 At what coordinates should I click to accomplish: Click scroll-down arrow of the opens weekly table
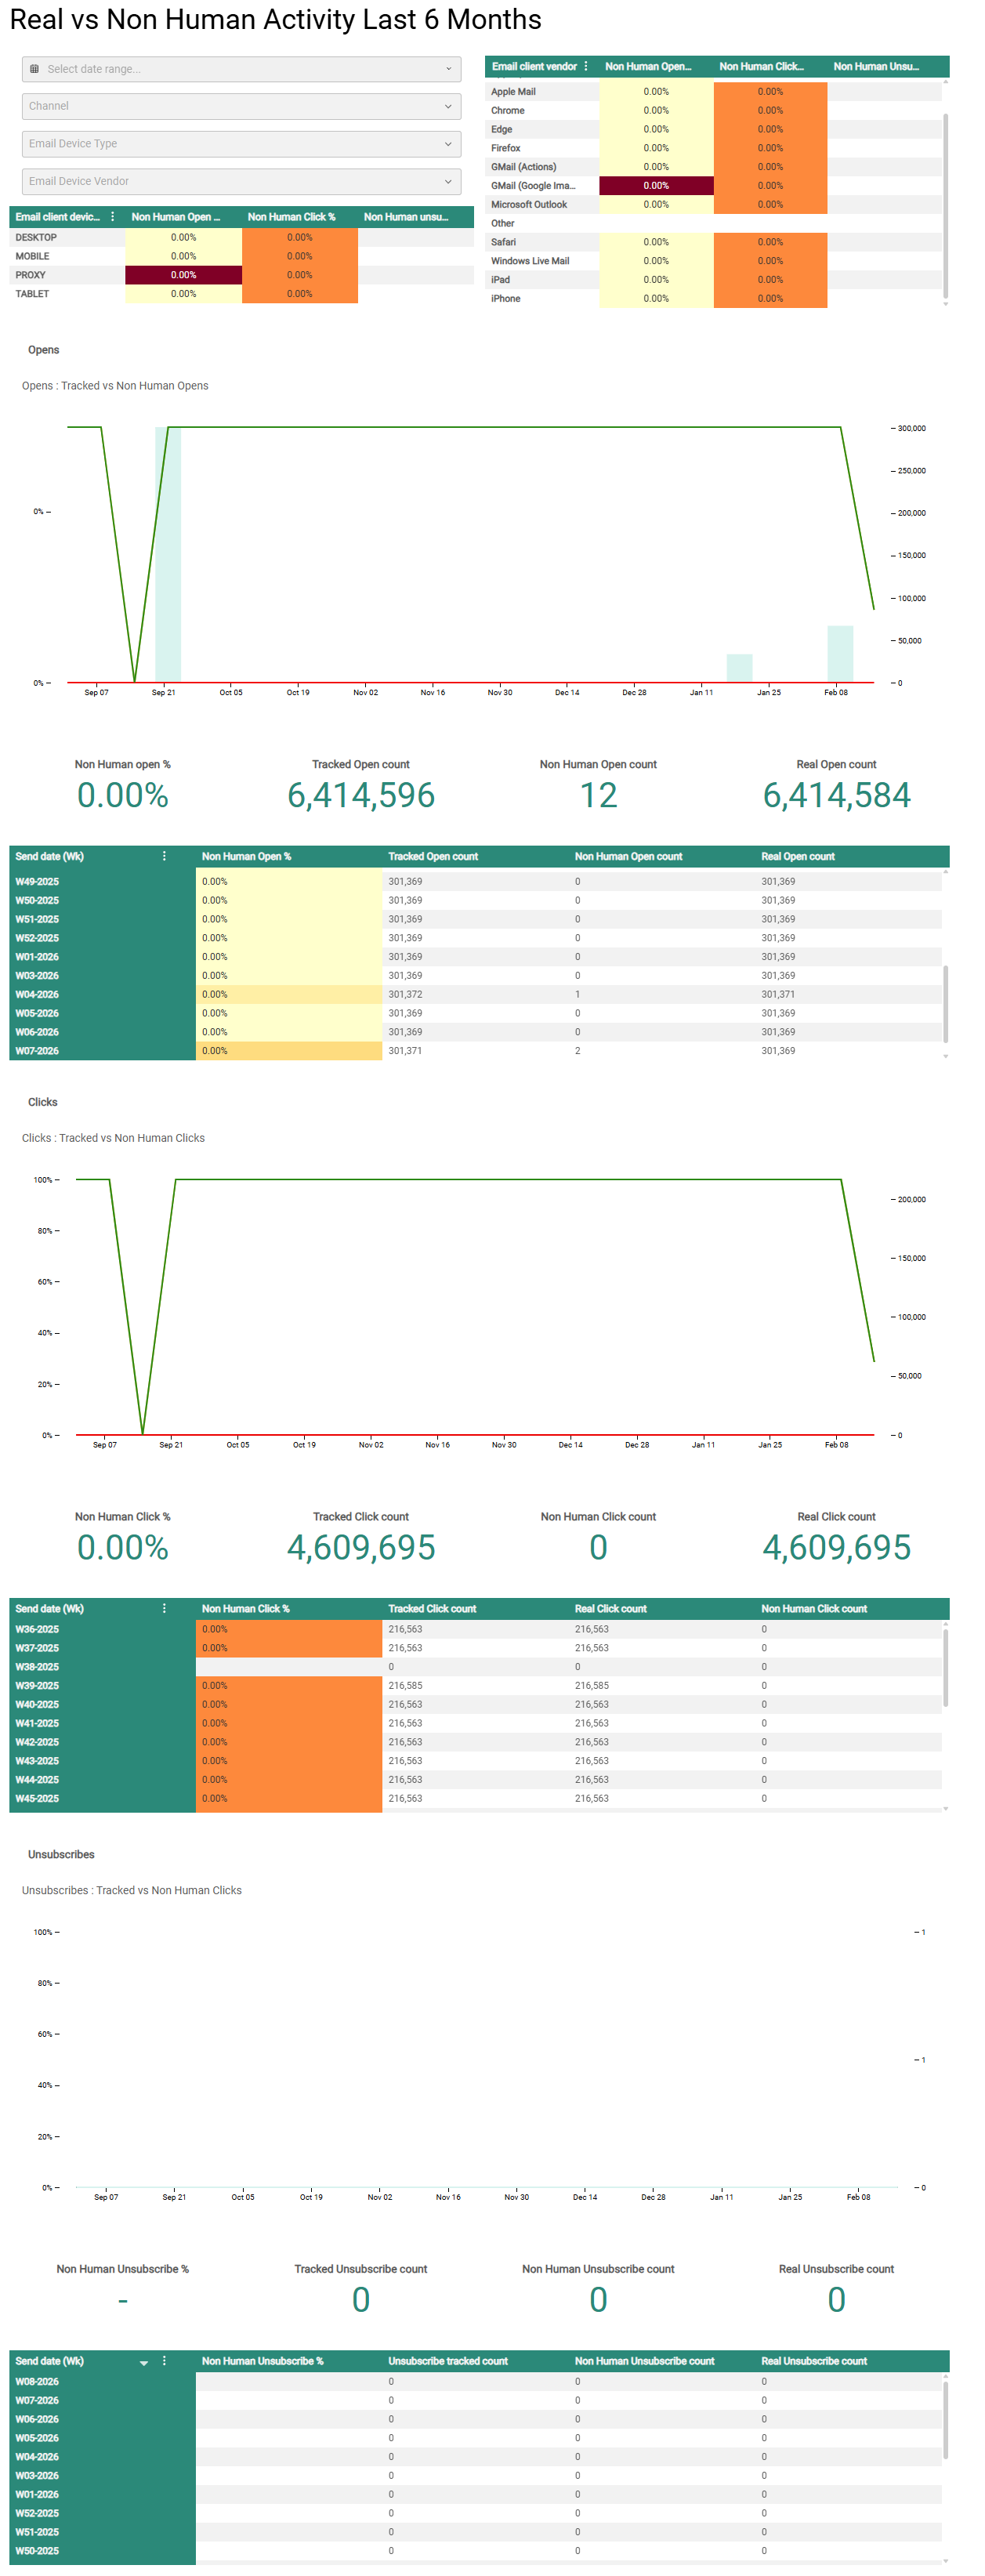coord(945,1056)
